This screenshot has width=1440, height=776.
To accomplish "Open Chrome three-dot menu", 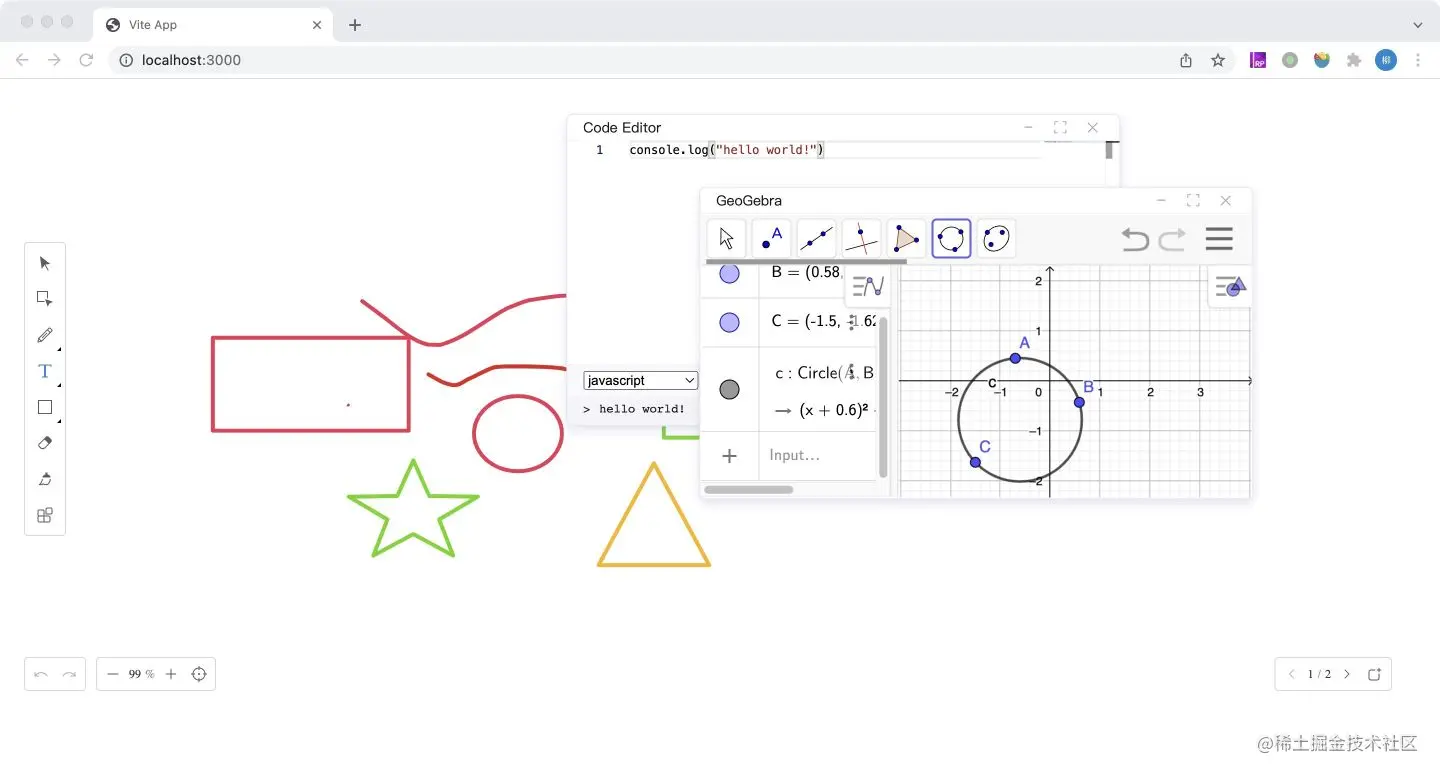I will click(x=1418, y=60).
